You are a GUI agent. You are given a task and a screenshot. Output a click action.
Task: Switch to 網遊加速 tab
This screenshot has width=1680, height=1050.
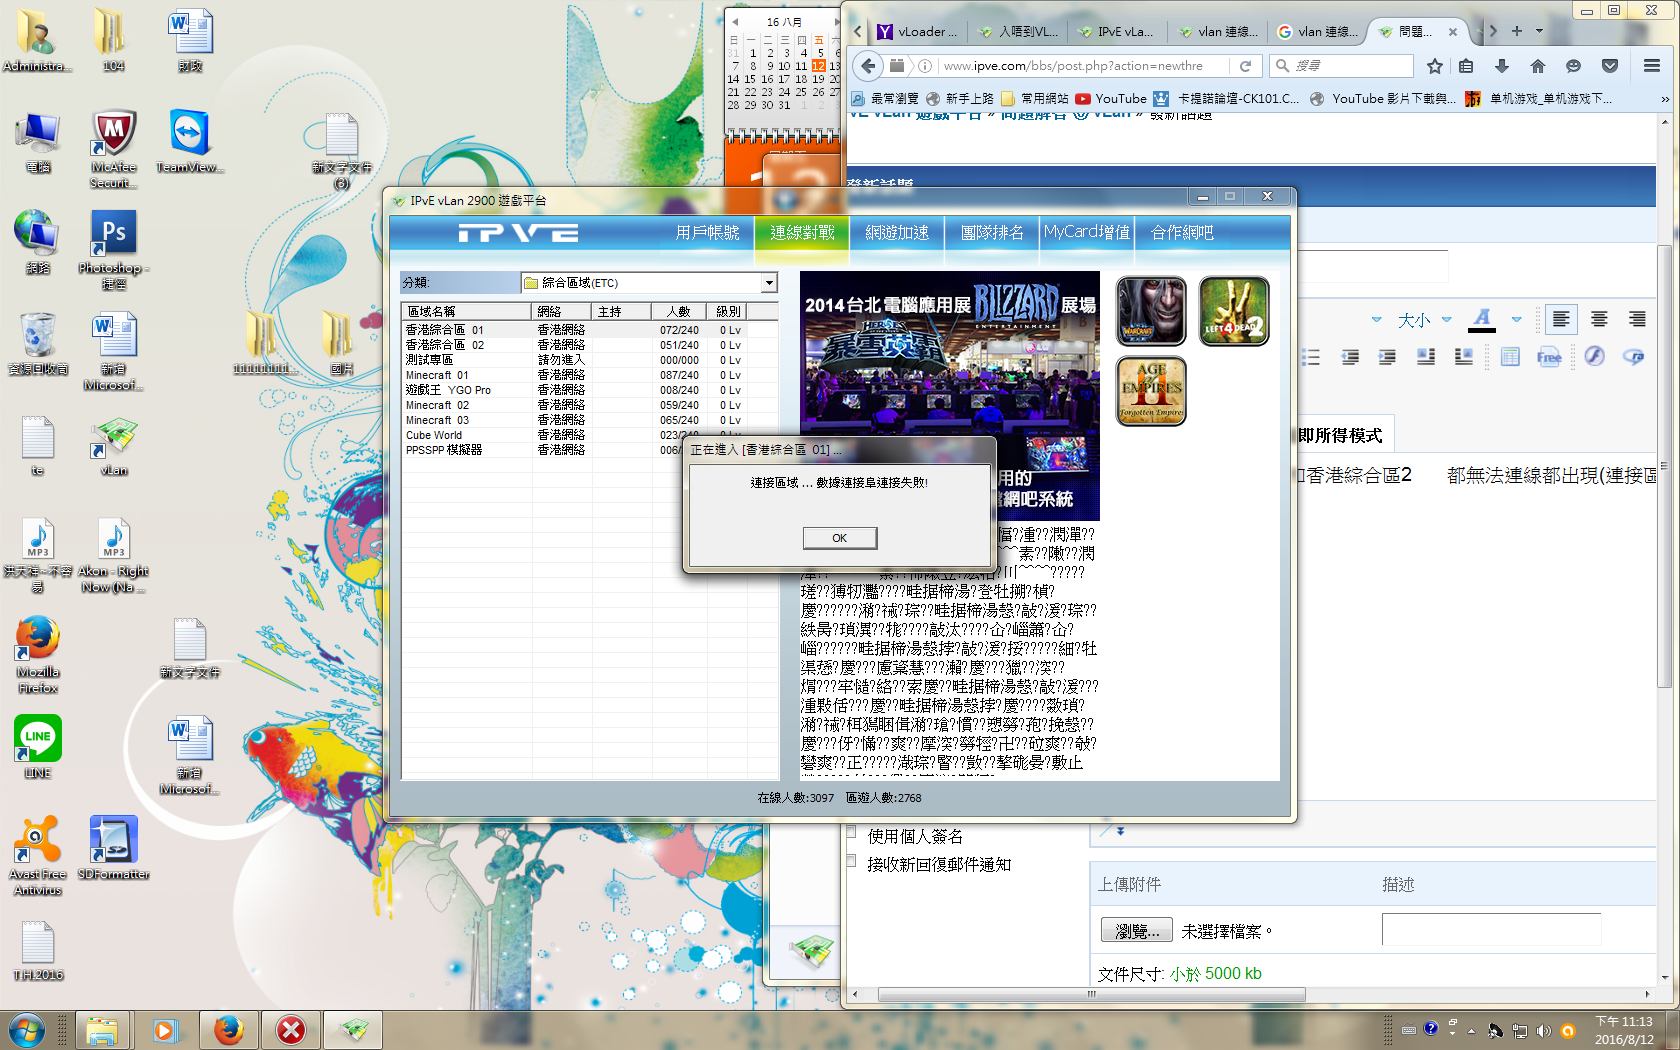click(x=896, y=232)
